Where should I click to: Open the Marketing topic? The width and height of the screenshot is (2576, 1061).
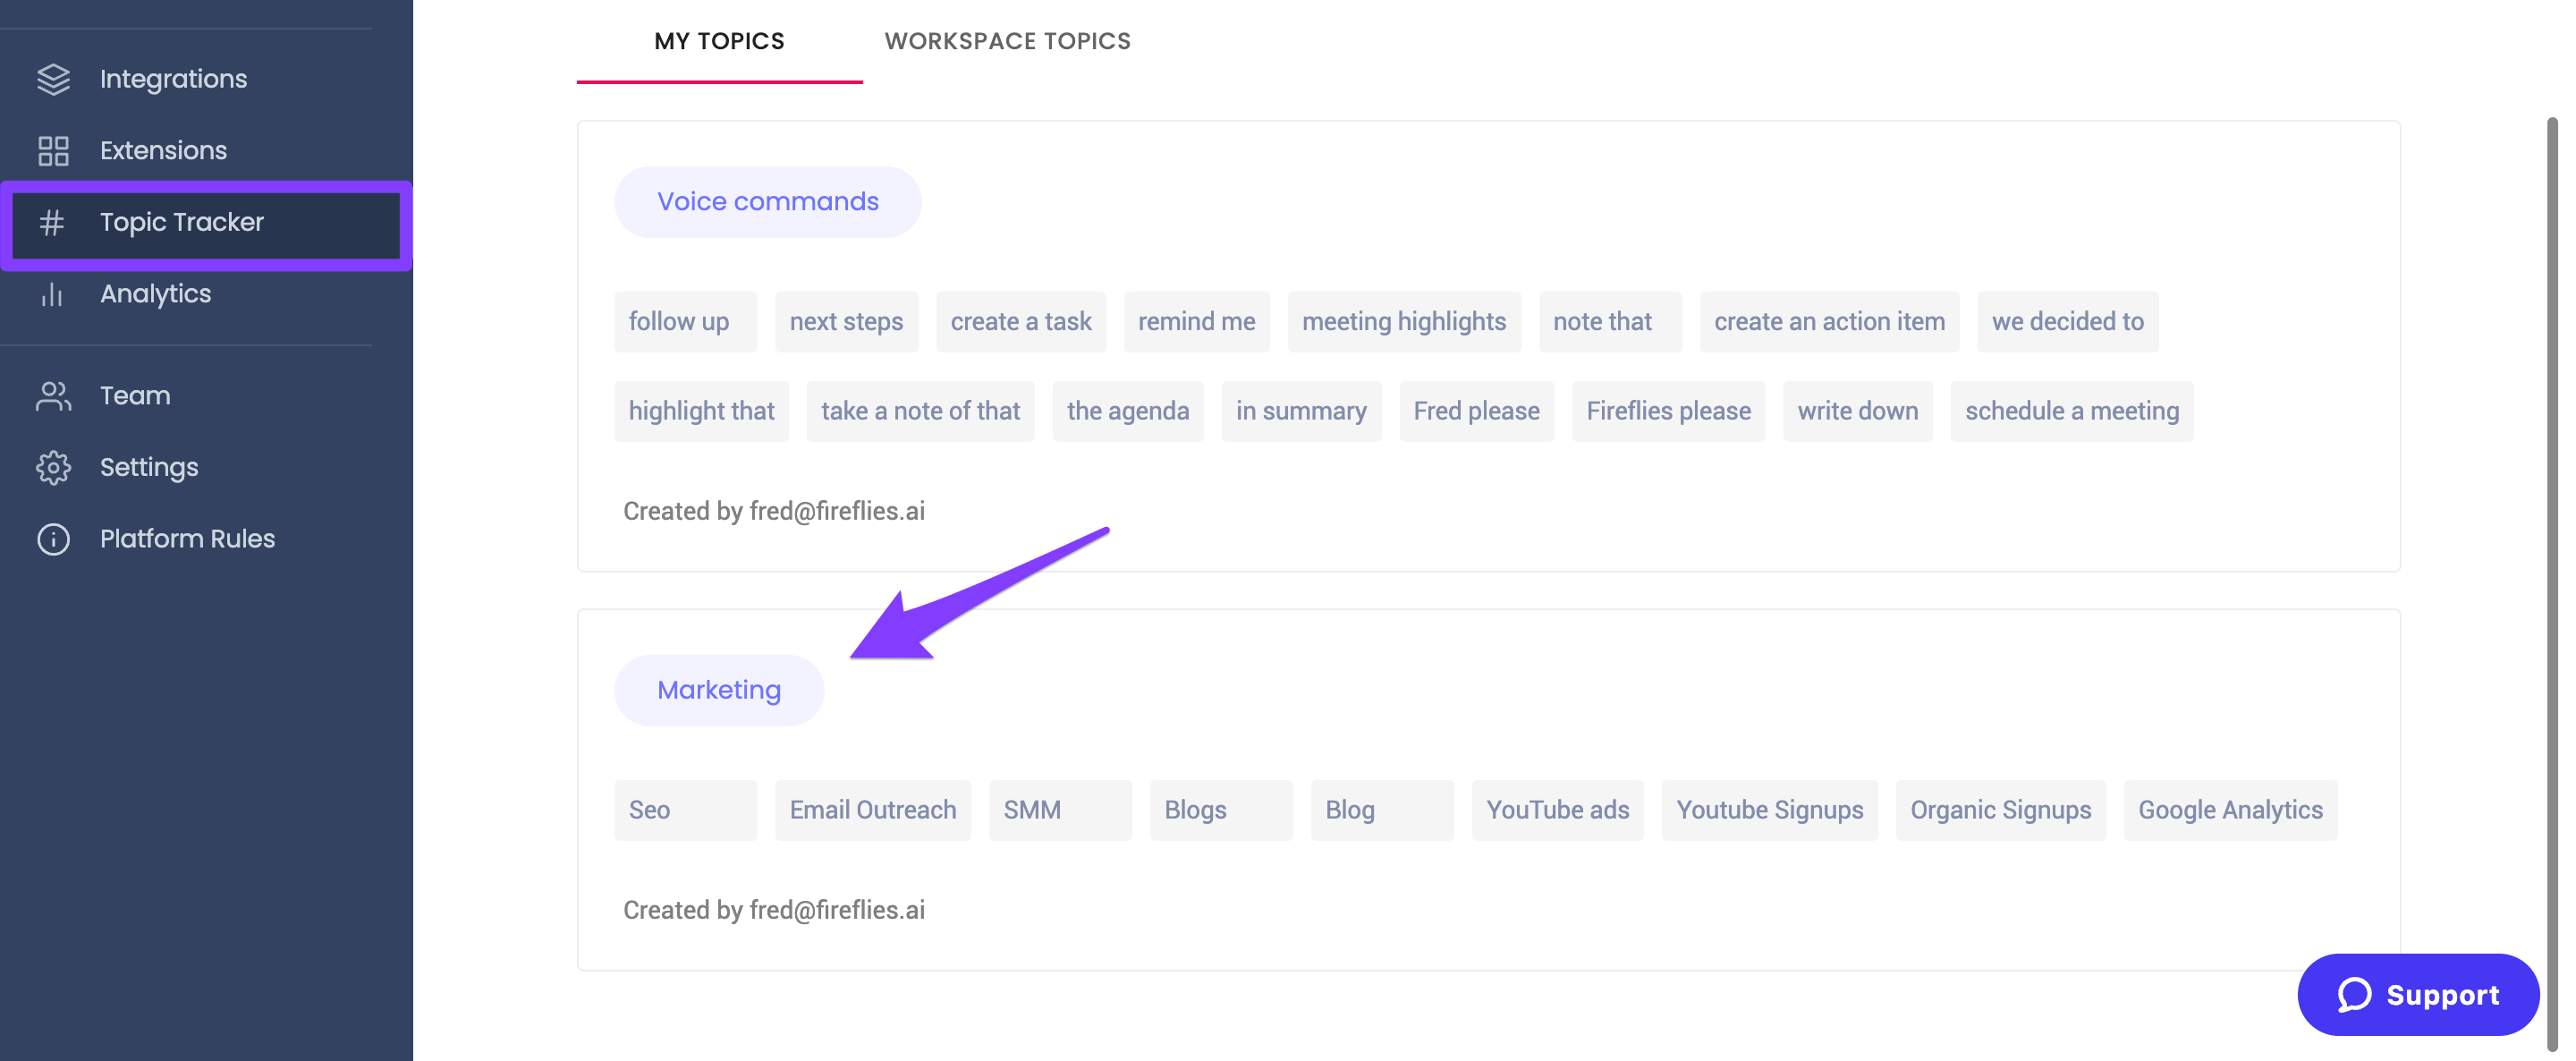[718, 690]
